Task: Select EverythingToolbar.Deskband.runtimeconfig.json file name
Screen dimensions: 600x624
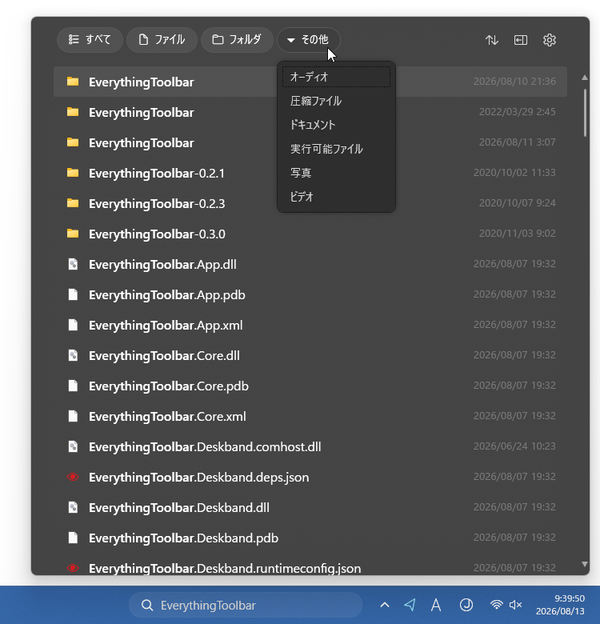Action: pyautogui.click(x=225, y=568)
